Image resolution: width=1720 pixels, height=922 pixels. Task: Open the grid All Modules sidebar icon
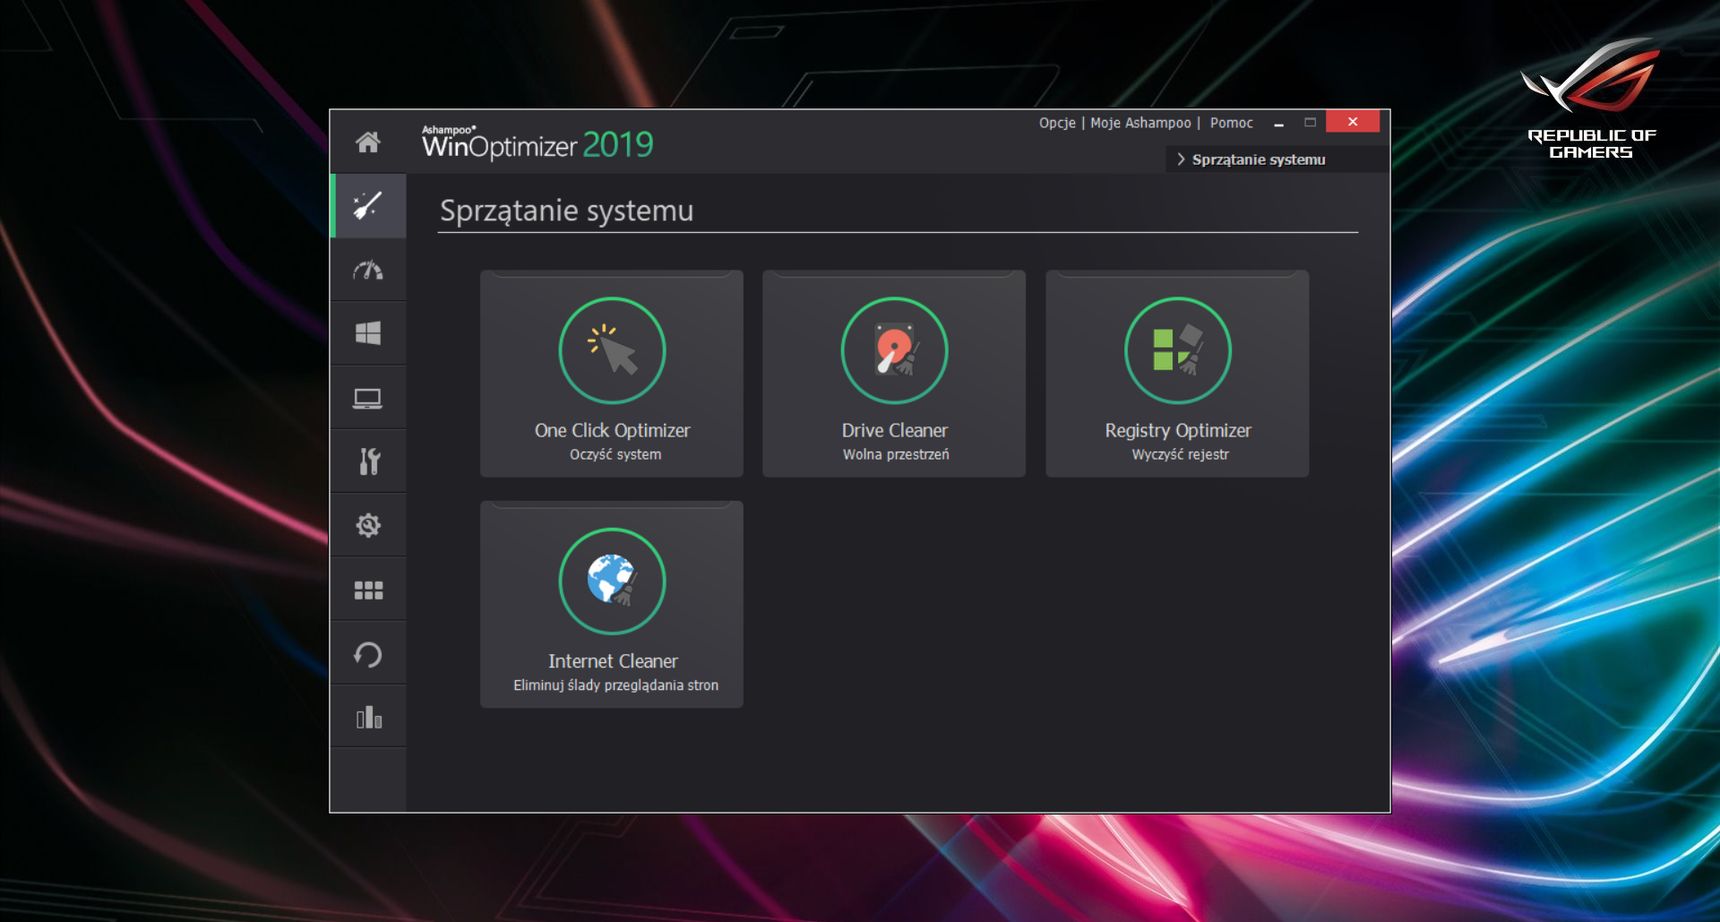pos(368,590)
